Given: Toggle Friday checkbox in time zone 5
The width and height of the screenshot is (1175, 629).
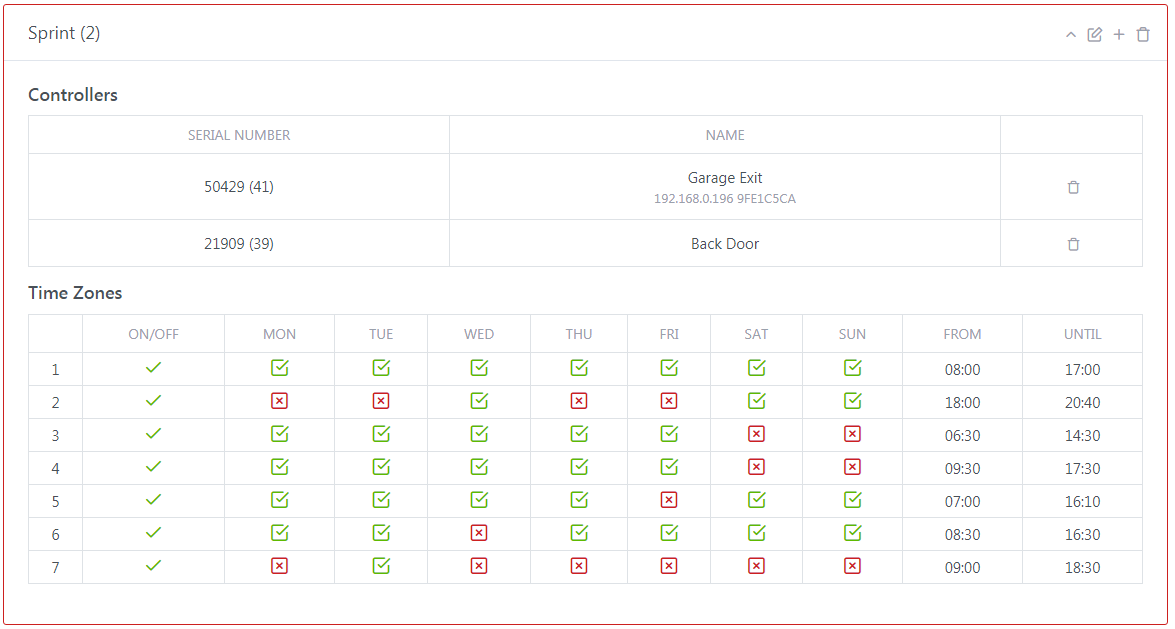Looking at the screenshot, I should tap(669, 500).
